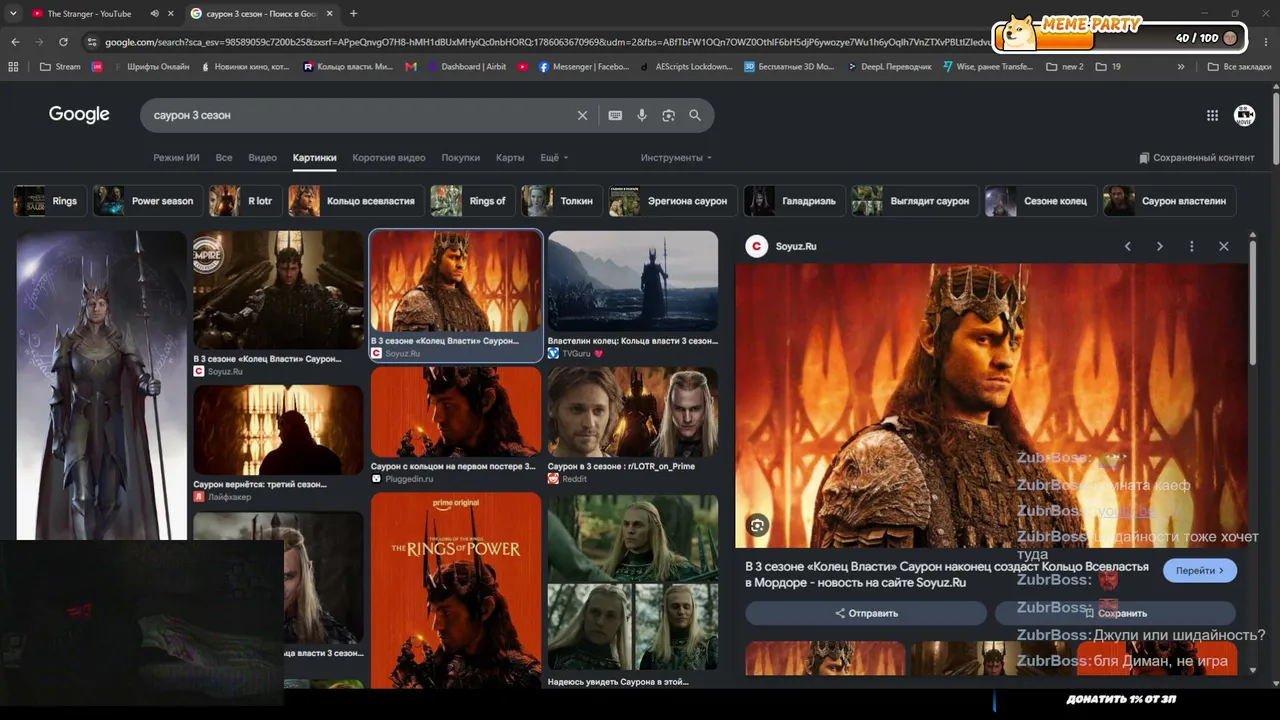The image size is (1280, 720).
Task: Expand the browser tab search dropdown
Action: click(x=13, y=14)
